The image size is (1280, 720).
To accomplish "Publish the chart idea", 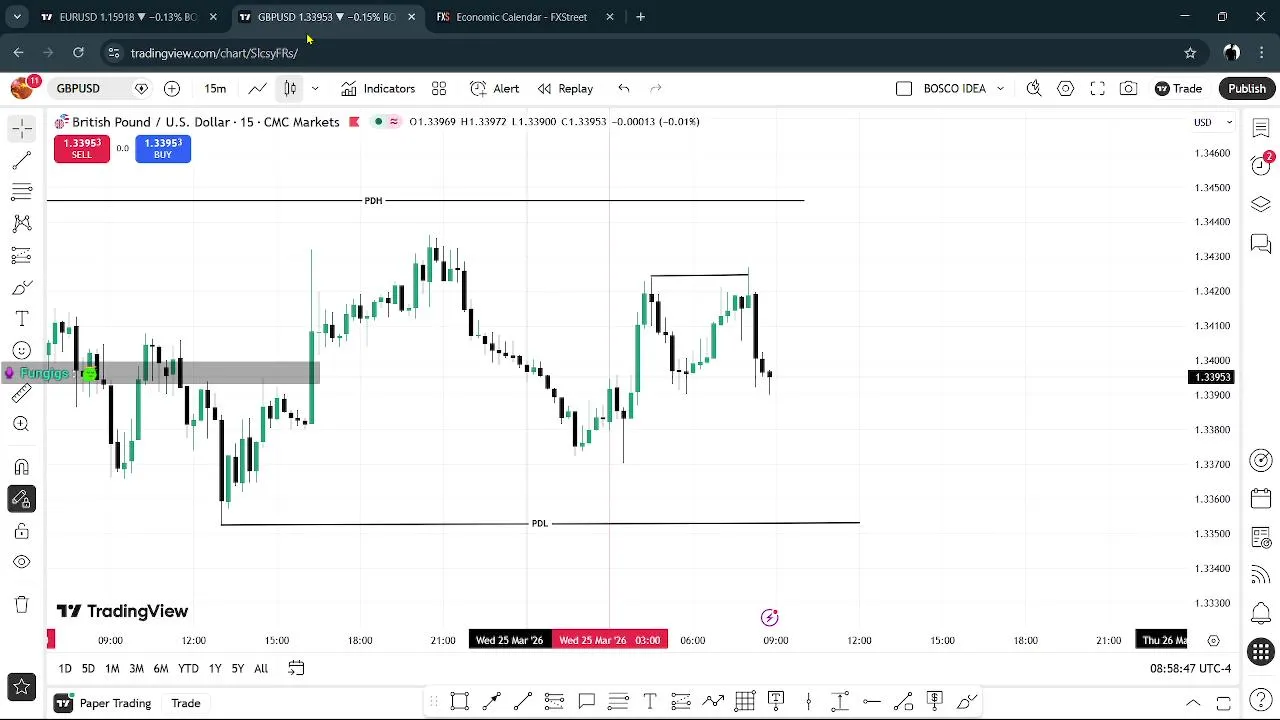I will pyautogui.click(x=1247, y=88).
